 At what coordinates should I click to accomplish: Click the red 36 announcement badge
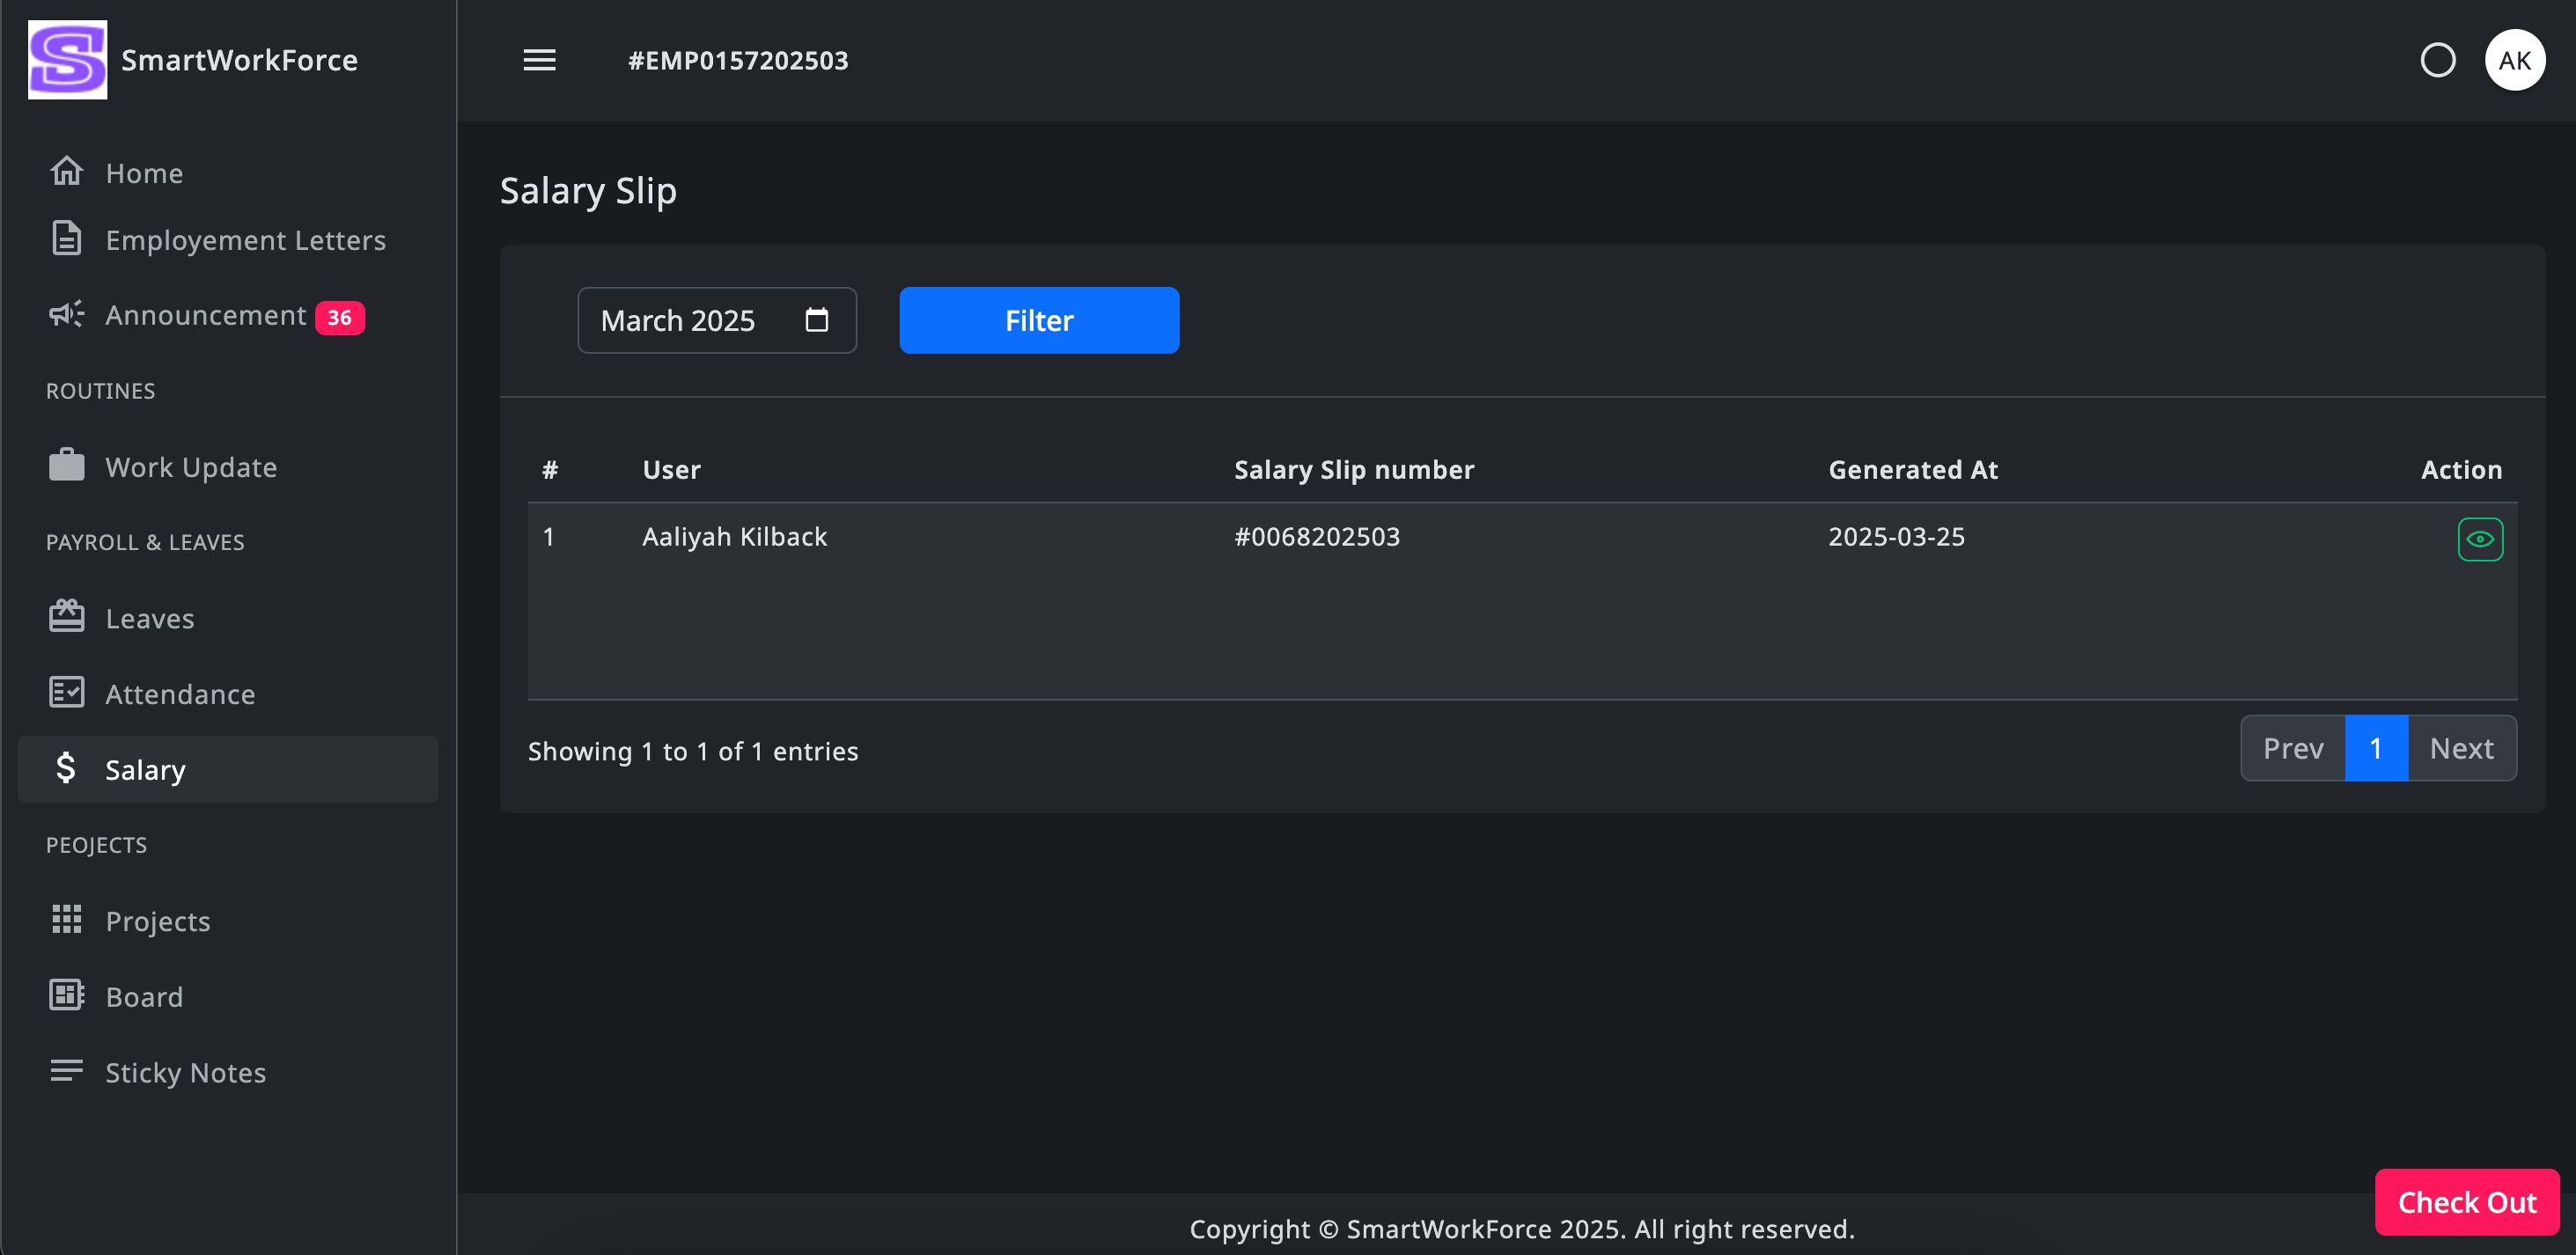(x=339, y=317)
